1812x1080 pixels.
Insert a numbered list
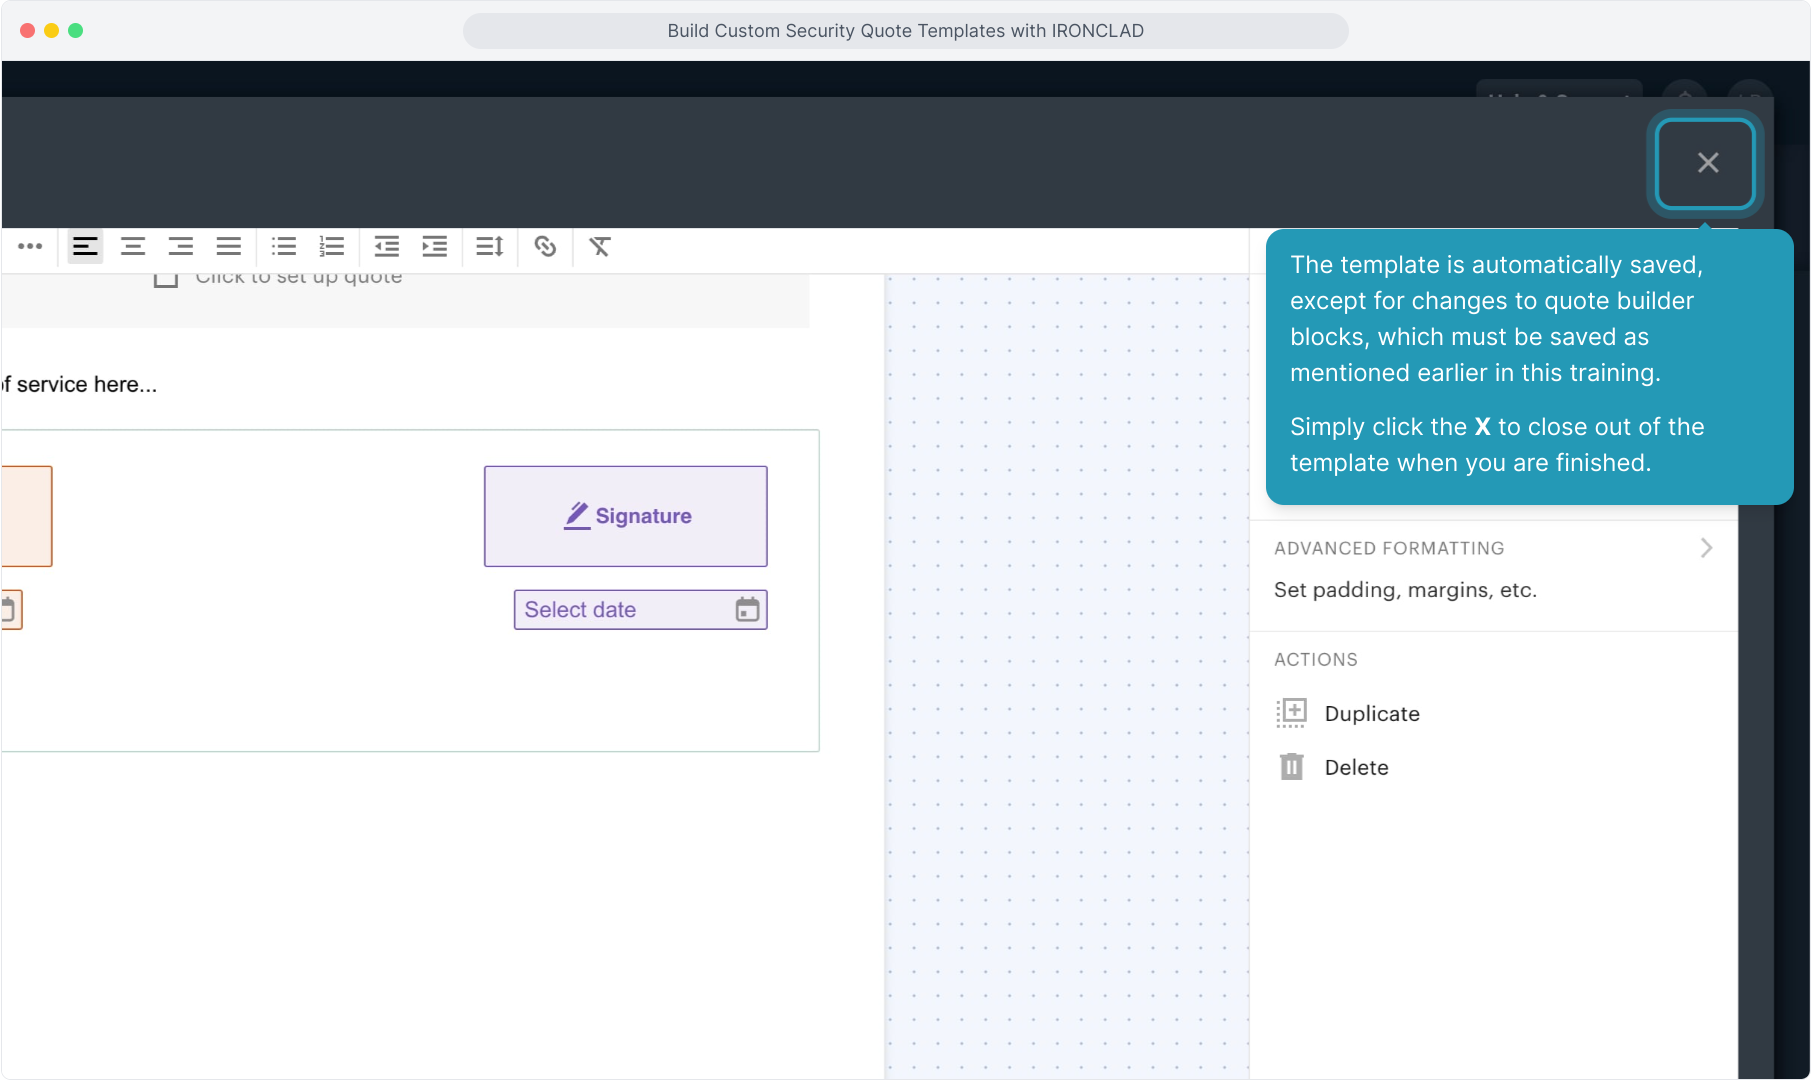coord(332,246)
